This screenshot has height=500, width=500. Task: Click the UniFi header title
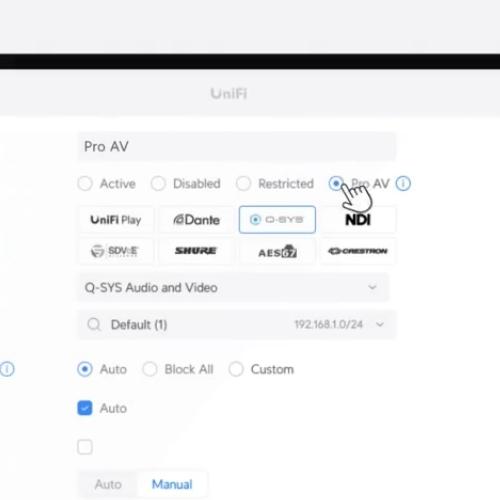[229, 93]
